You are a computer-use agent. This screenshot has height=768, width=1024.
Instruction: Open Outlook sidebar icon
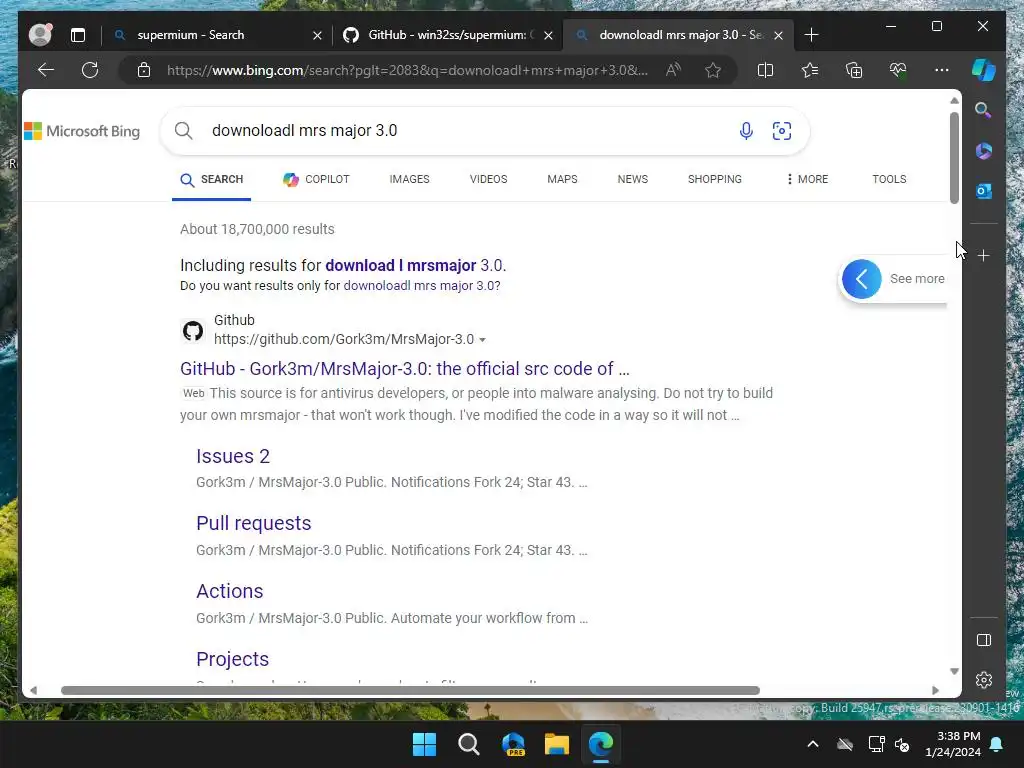[x=984, y=191]
